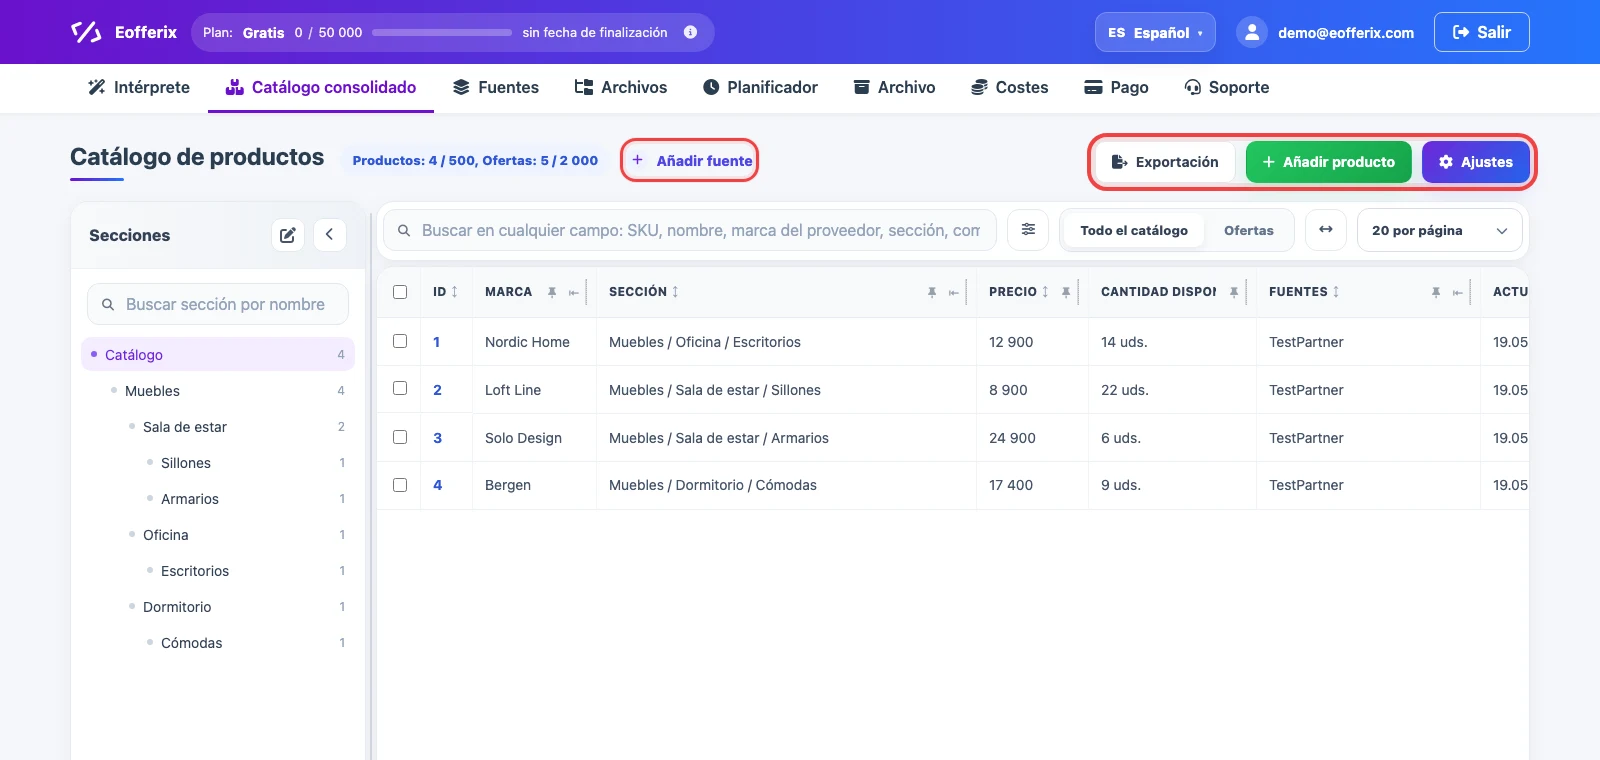
Task: Click the Añadir producto button
Action: 1328,162
